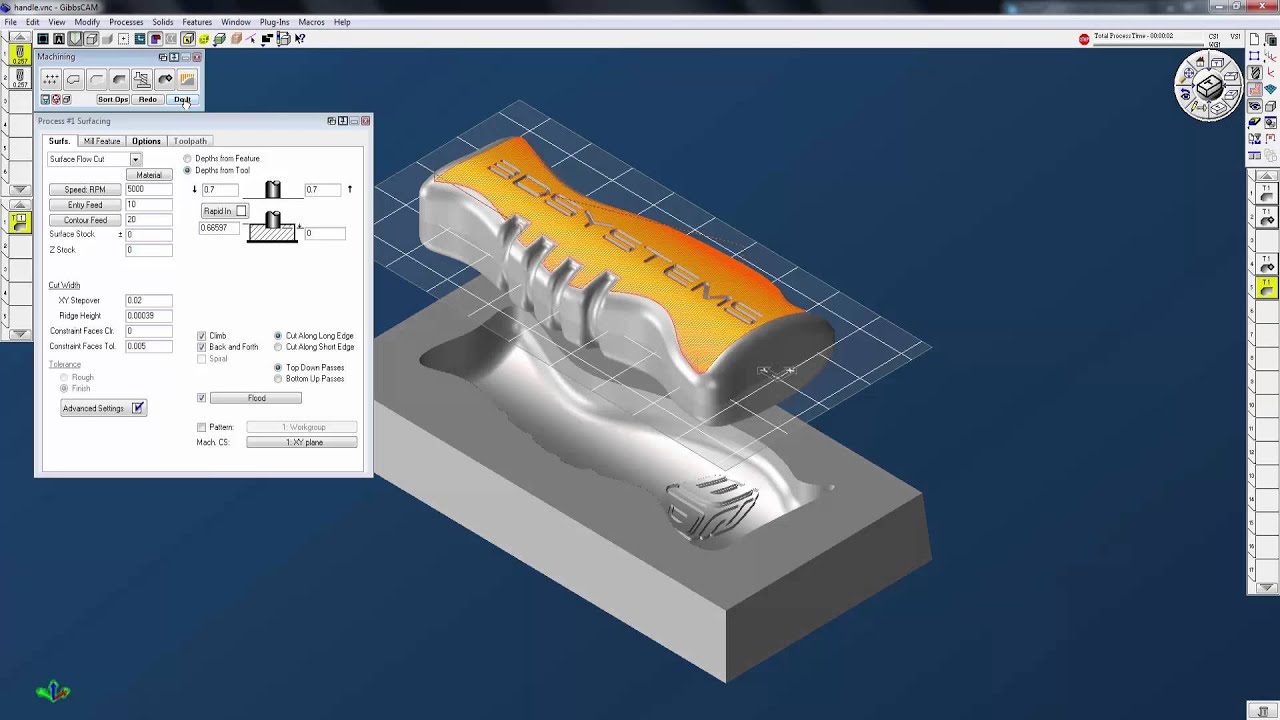The height and width of the screenshot is (720, 1280).
Task: Click the XY Stepover input field
Action: (x=149, y=300)
